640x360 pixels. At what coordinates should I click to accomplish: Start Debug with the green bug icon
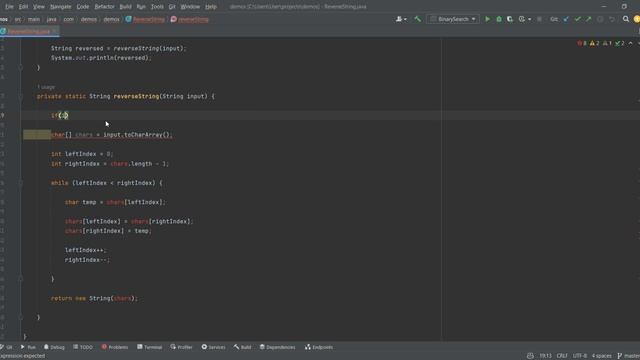[499, 19]
